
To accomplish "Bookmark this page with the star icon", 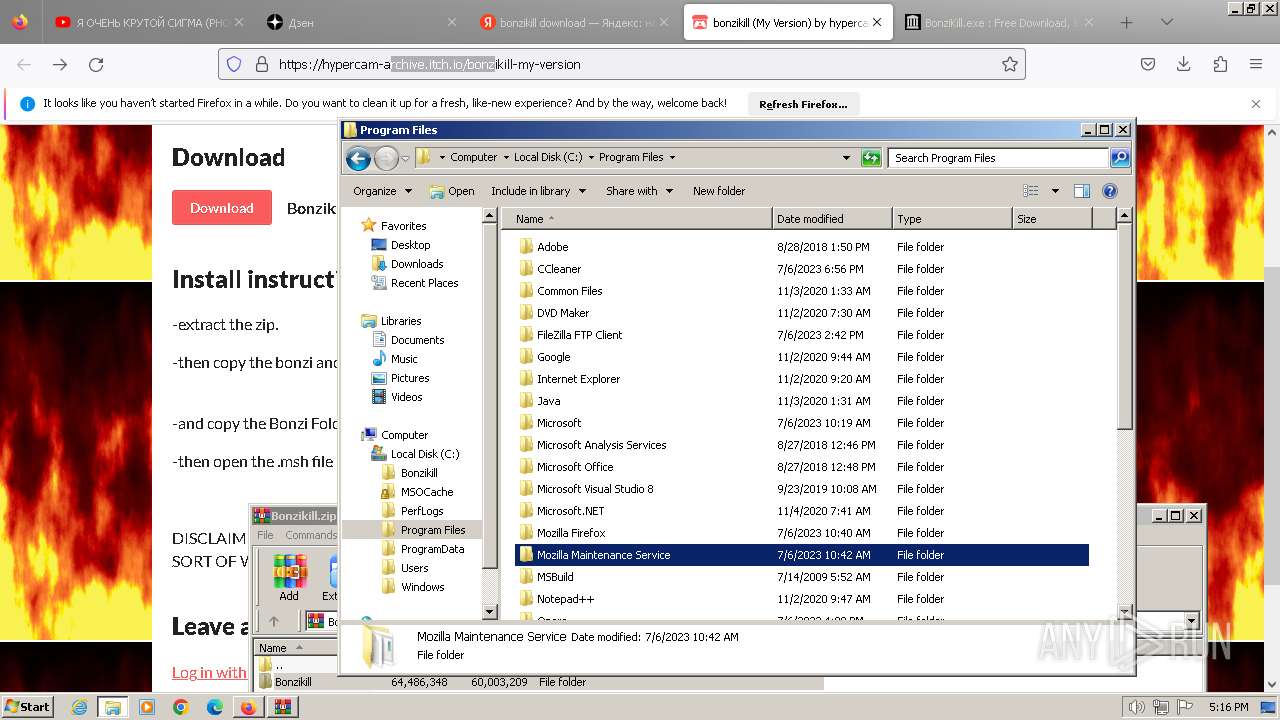I will (1010, 64).
